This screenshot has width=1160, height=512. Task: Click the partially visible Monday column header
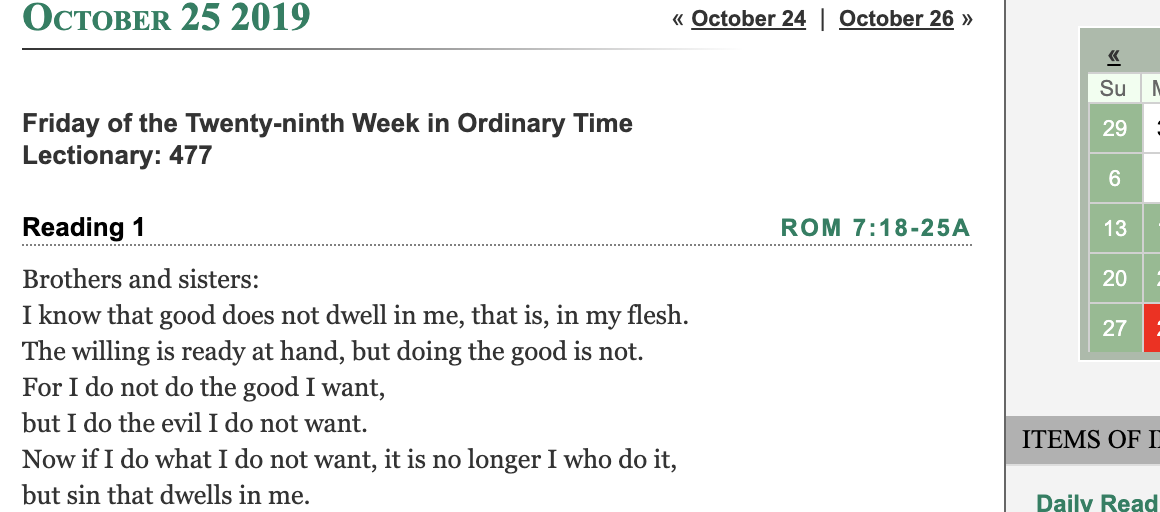1152,88
